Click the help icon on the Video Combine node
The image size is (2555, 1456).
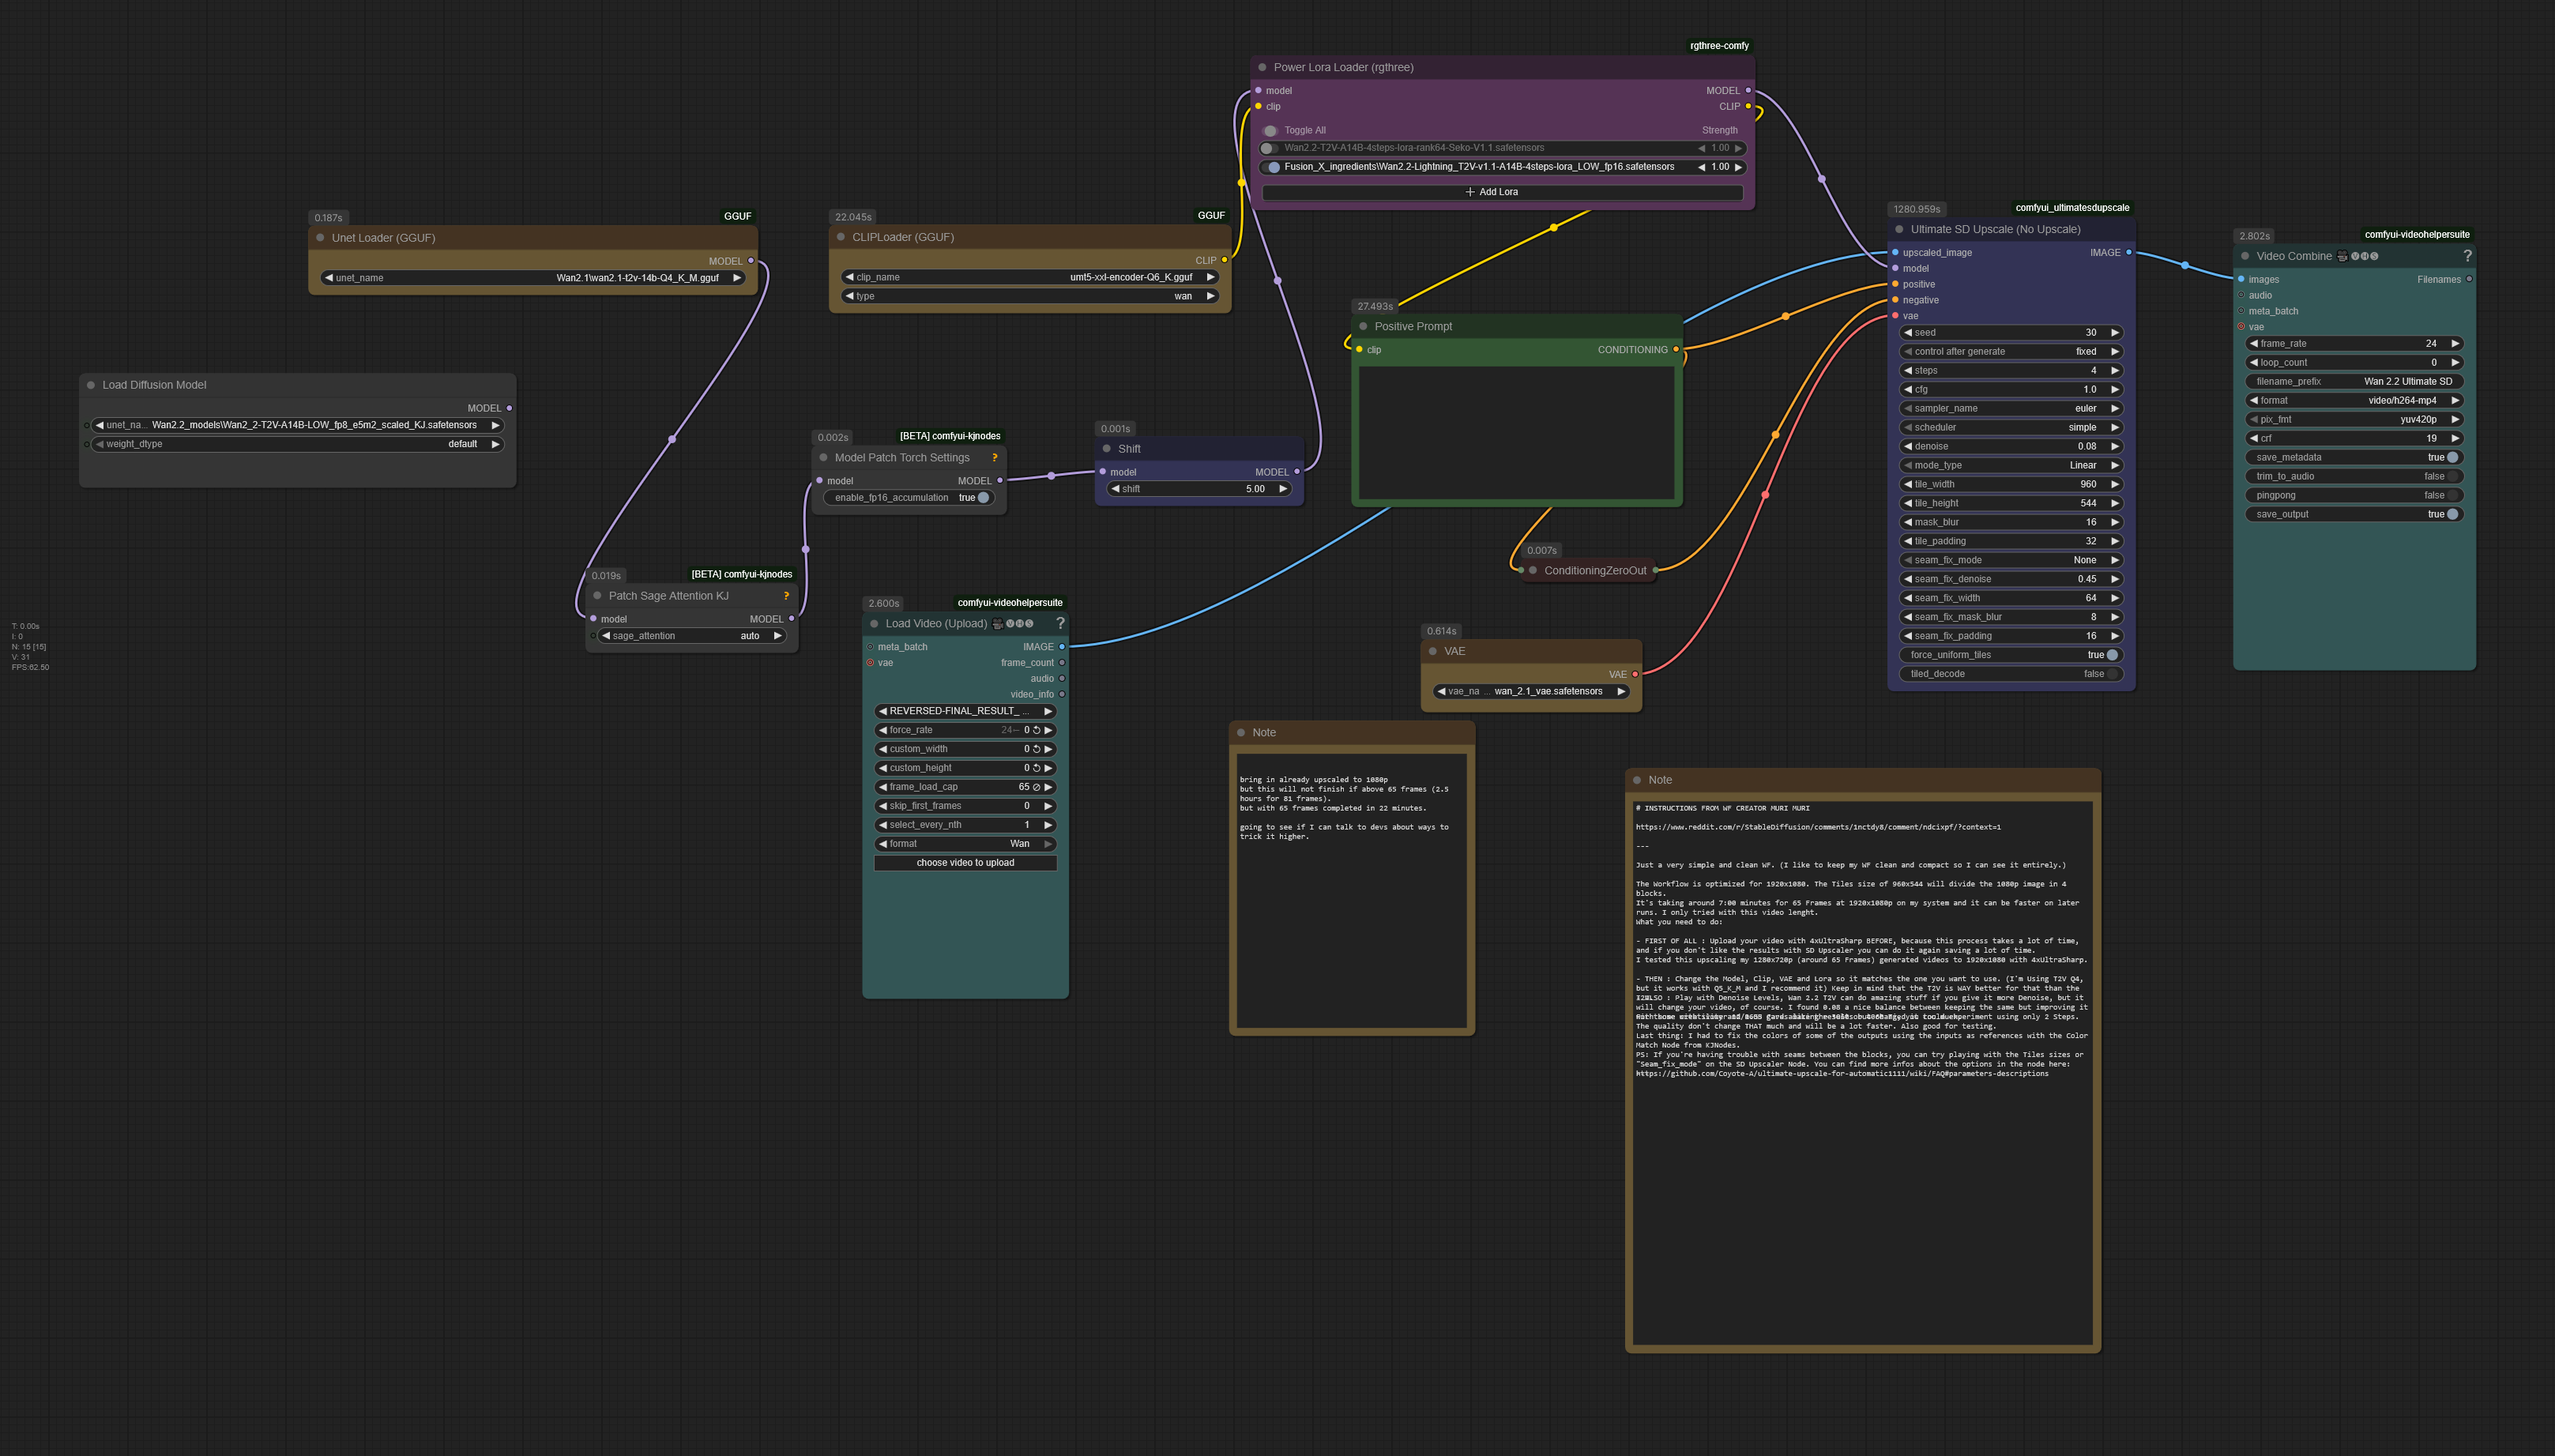tap(2468, 256)
